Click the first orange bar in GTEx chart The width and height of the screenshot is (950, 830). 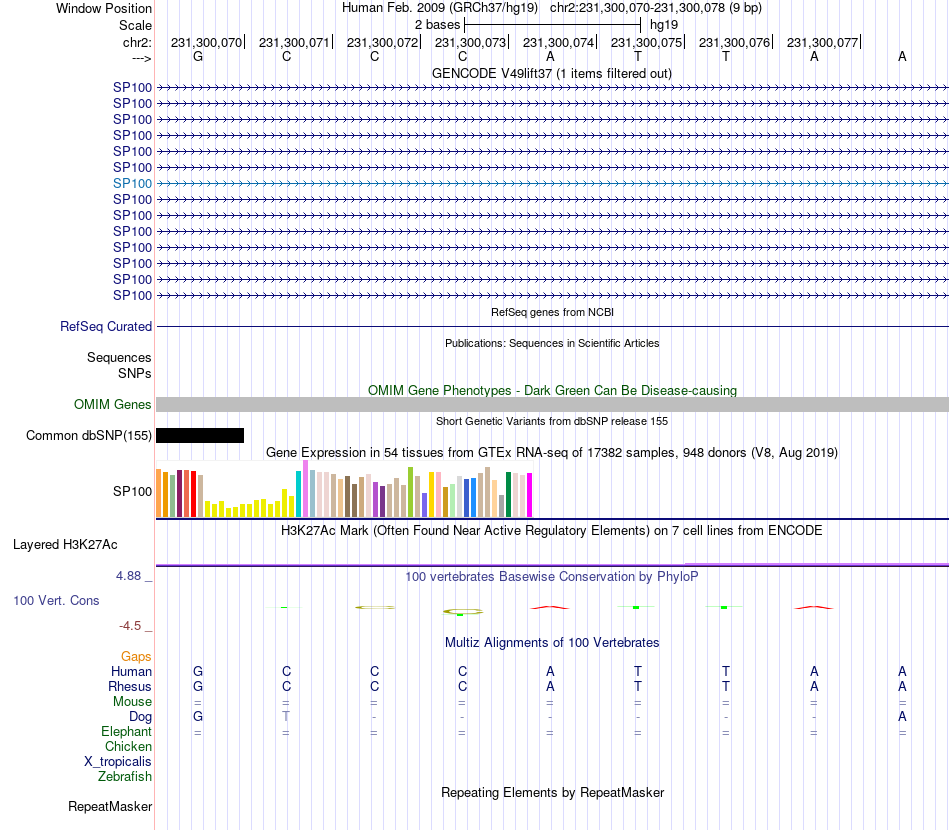(159, 493)
